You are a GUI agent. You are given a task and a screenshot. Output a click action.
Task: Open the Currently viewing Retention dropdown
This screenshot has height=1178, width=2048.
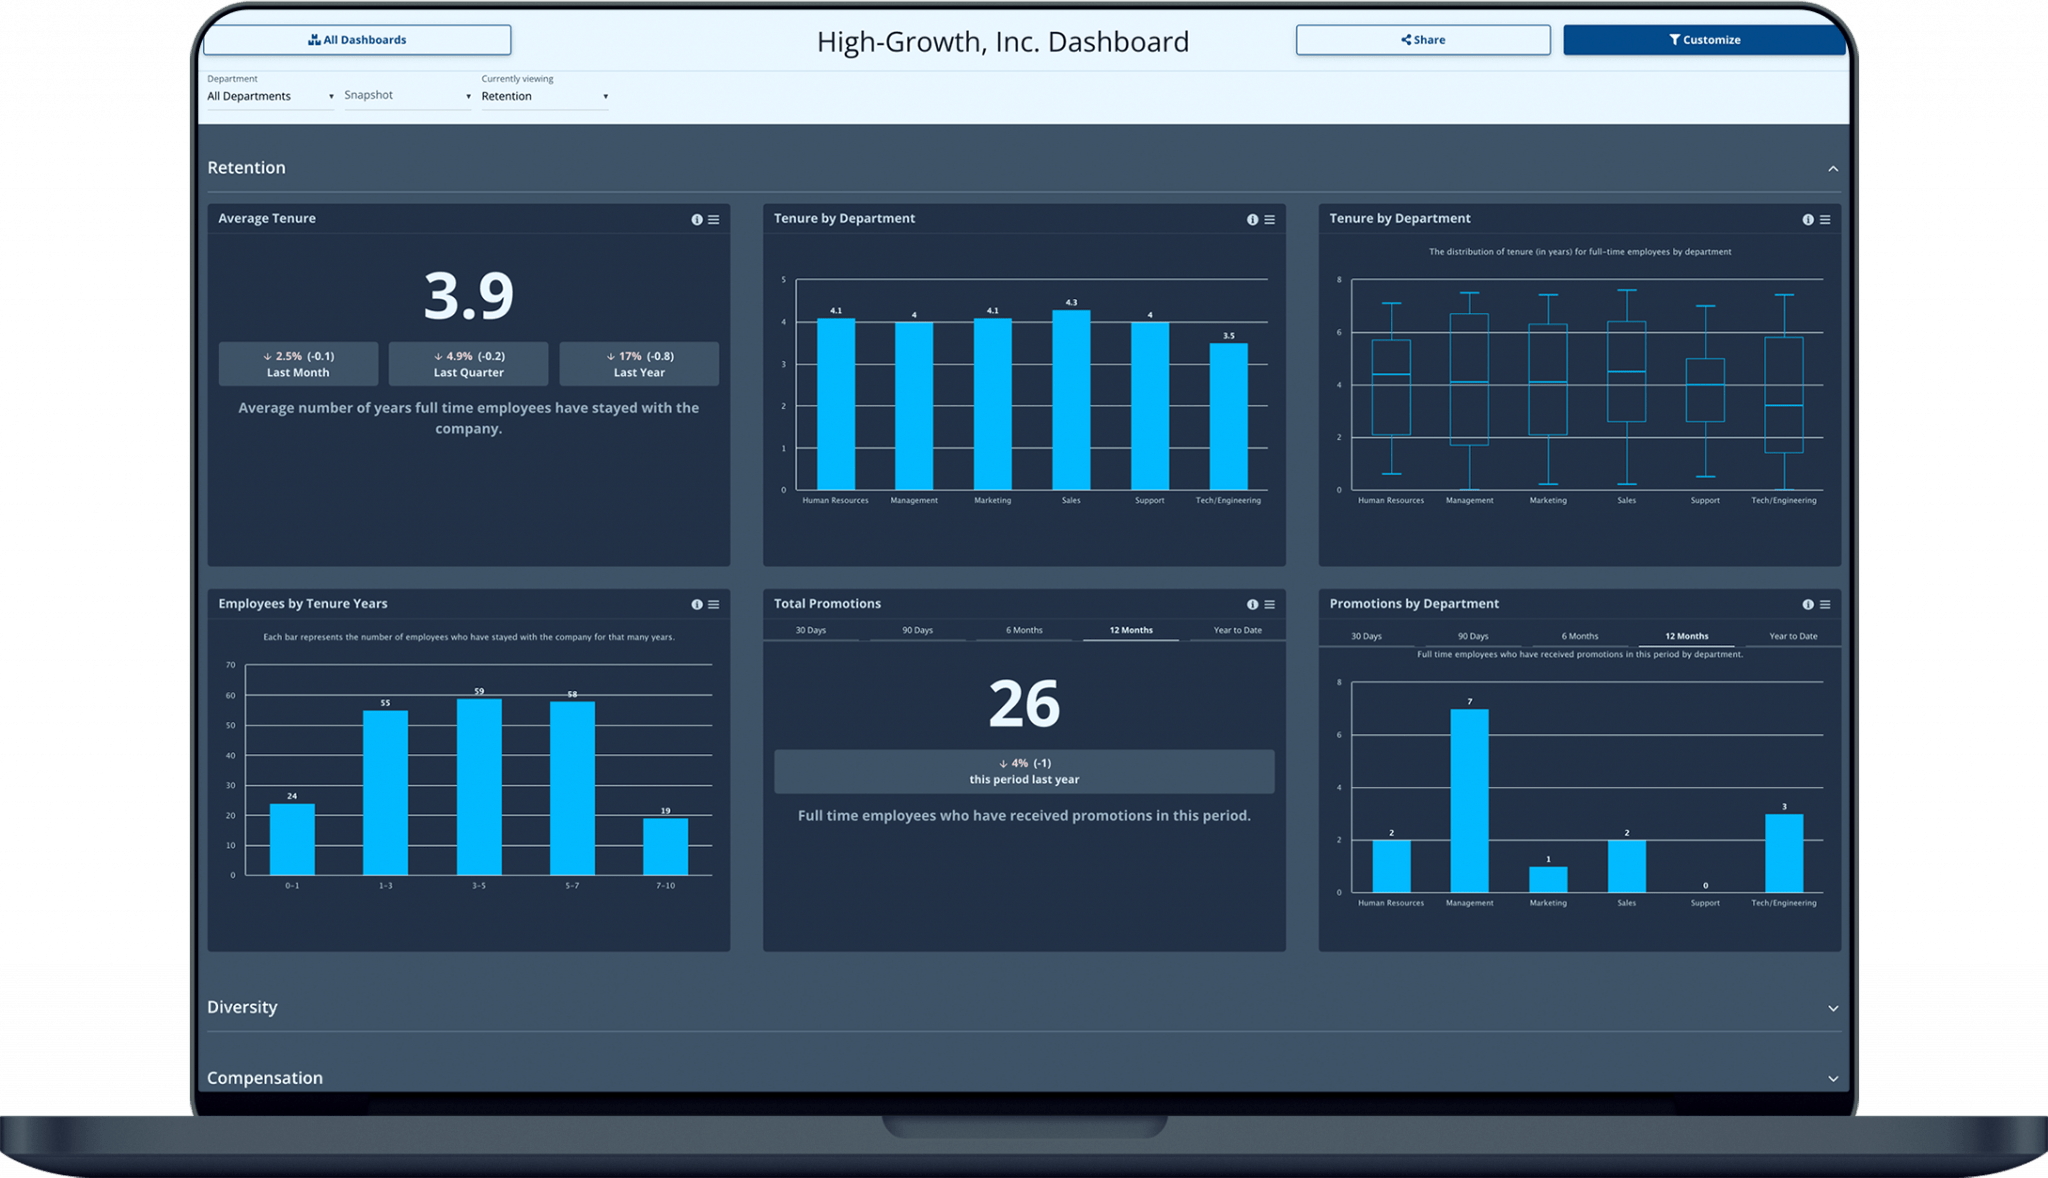click(543, 96)
